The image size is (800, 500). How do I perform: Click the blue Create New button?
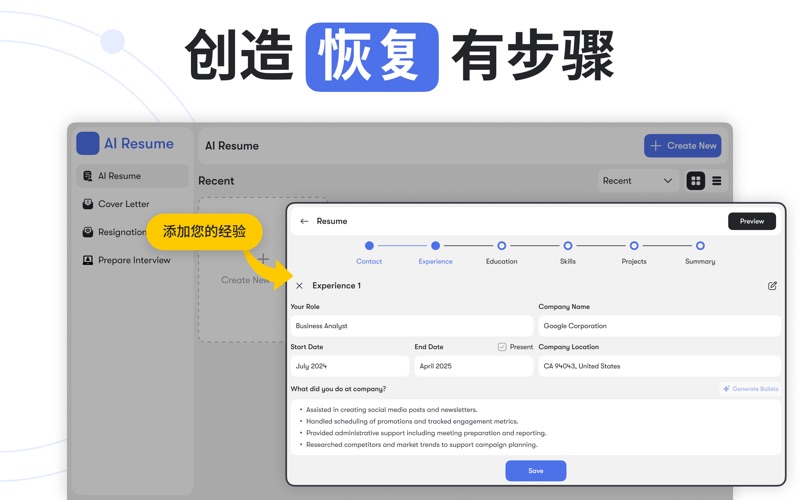pyautogui.click(x=682, y=146)
